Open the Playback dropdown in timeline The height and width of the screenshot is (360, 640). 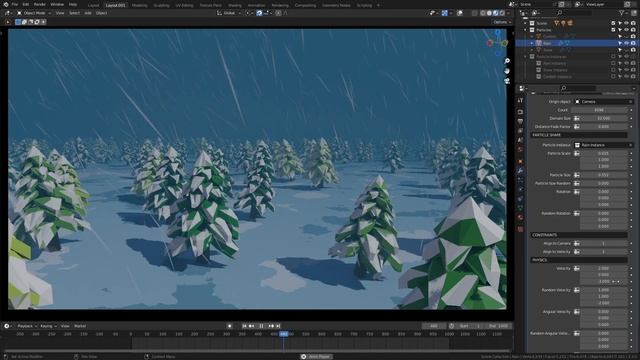pyautogui.click(x=27, y=326)
